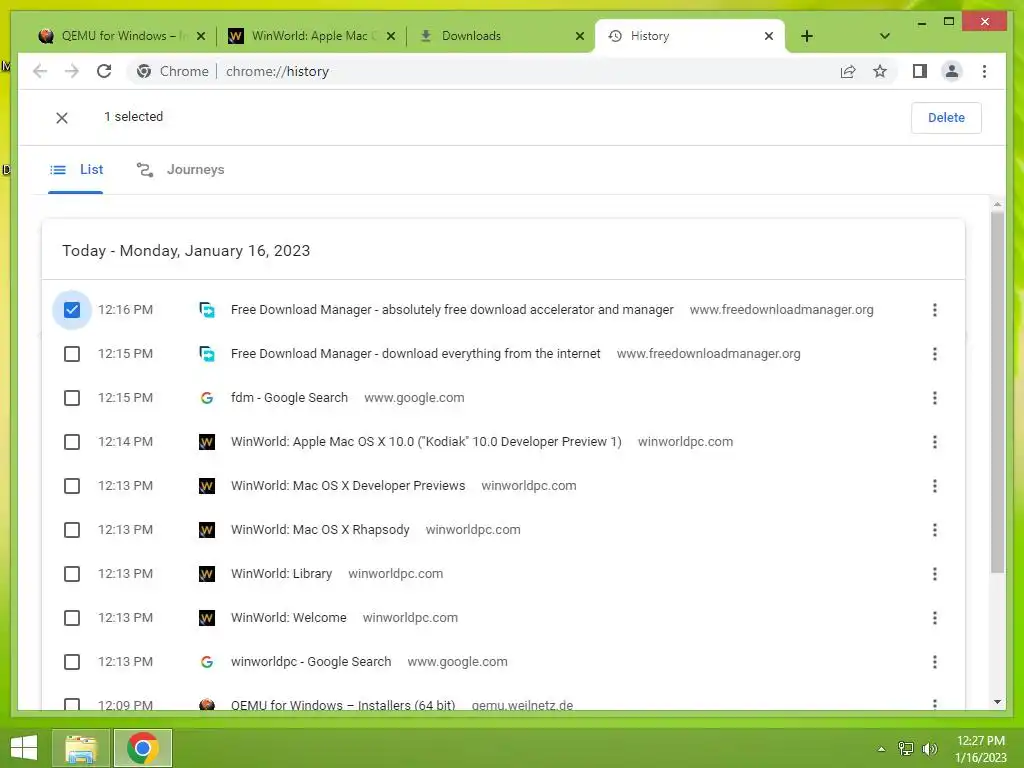
Task: Tick the winworldpc - Google Search checkbox
Action: (72, 662)
